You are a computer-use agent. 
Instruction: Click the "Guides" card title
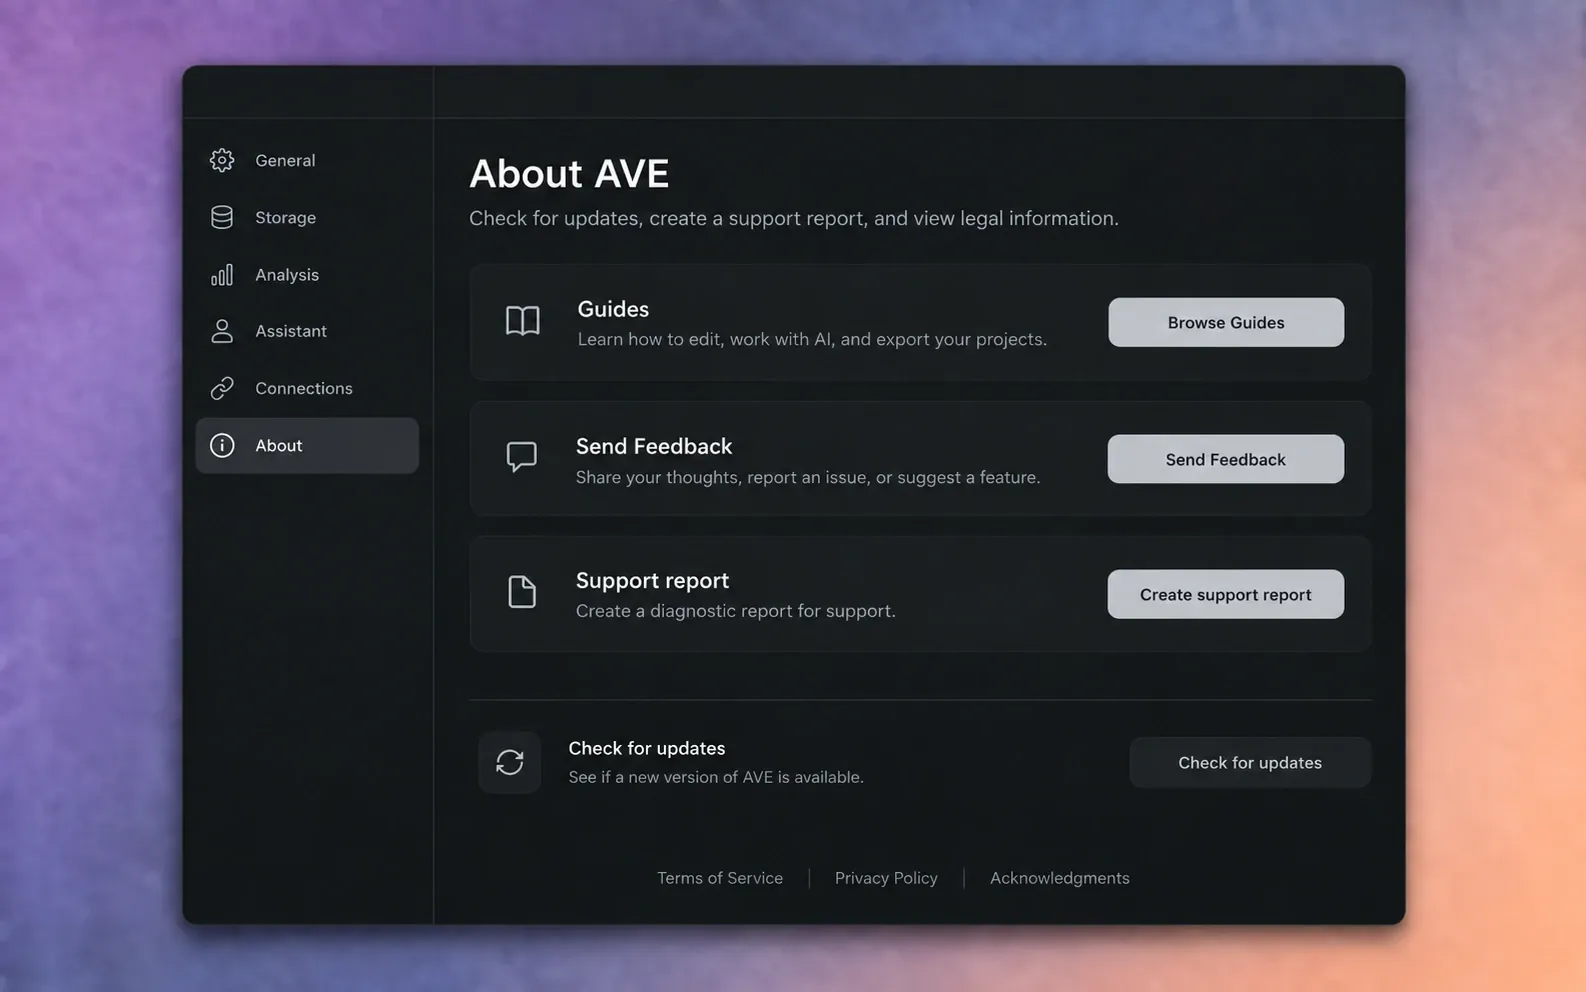[x=613, y=309]
